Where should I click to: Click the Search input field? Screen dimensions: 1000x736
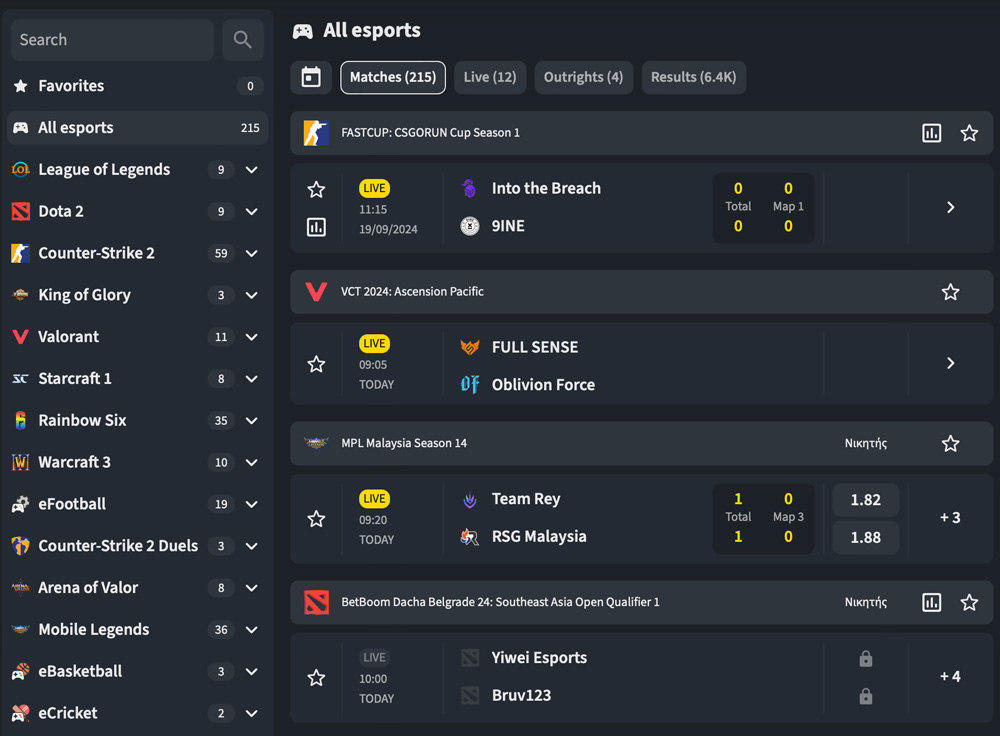112,40
